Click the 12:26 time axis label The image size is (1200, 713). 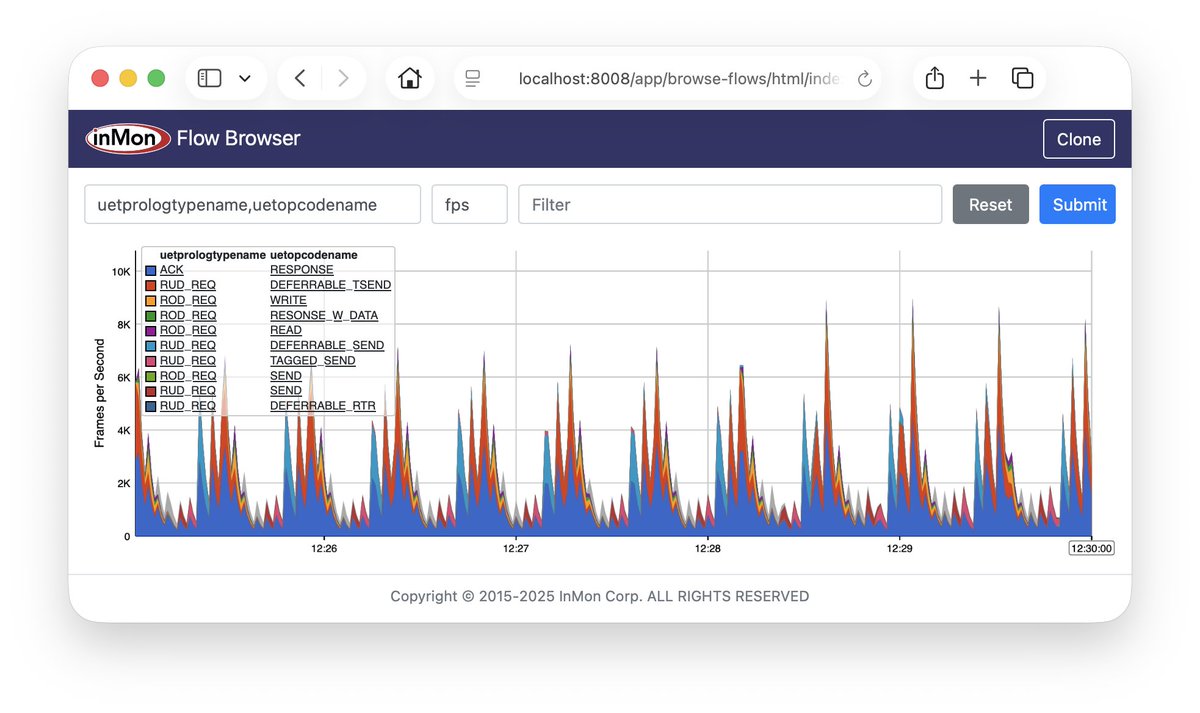coord(324,548)
